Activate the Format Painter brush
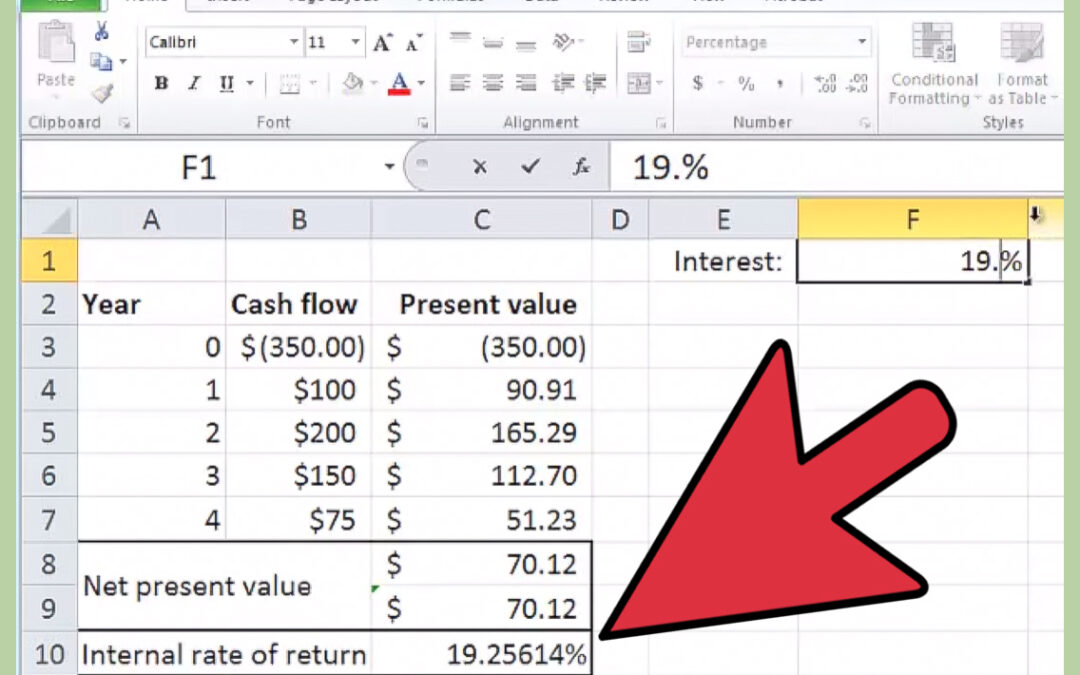 pos(103,92)
